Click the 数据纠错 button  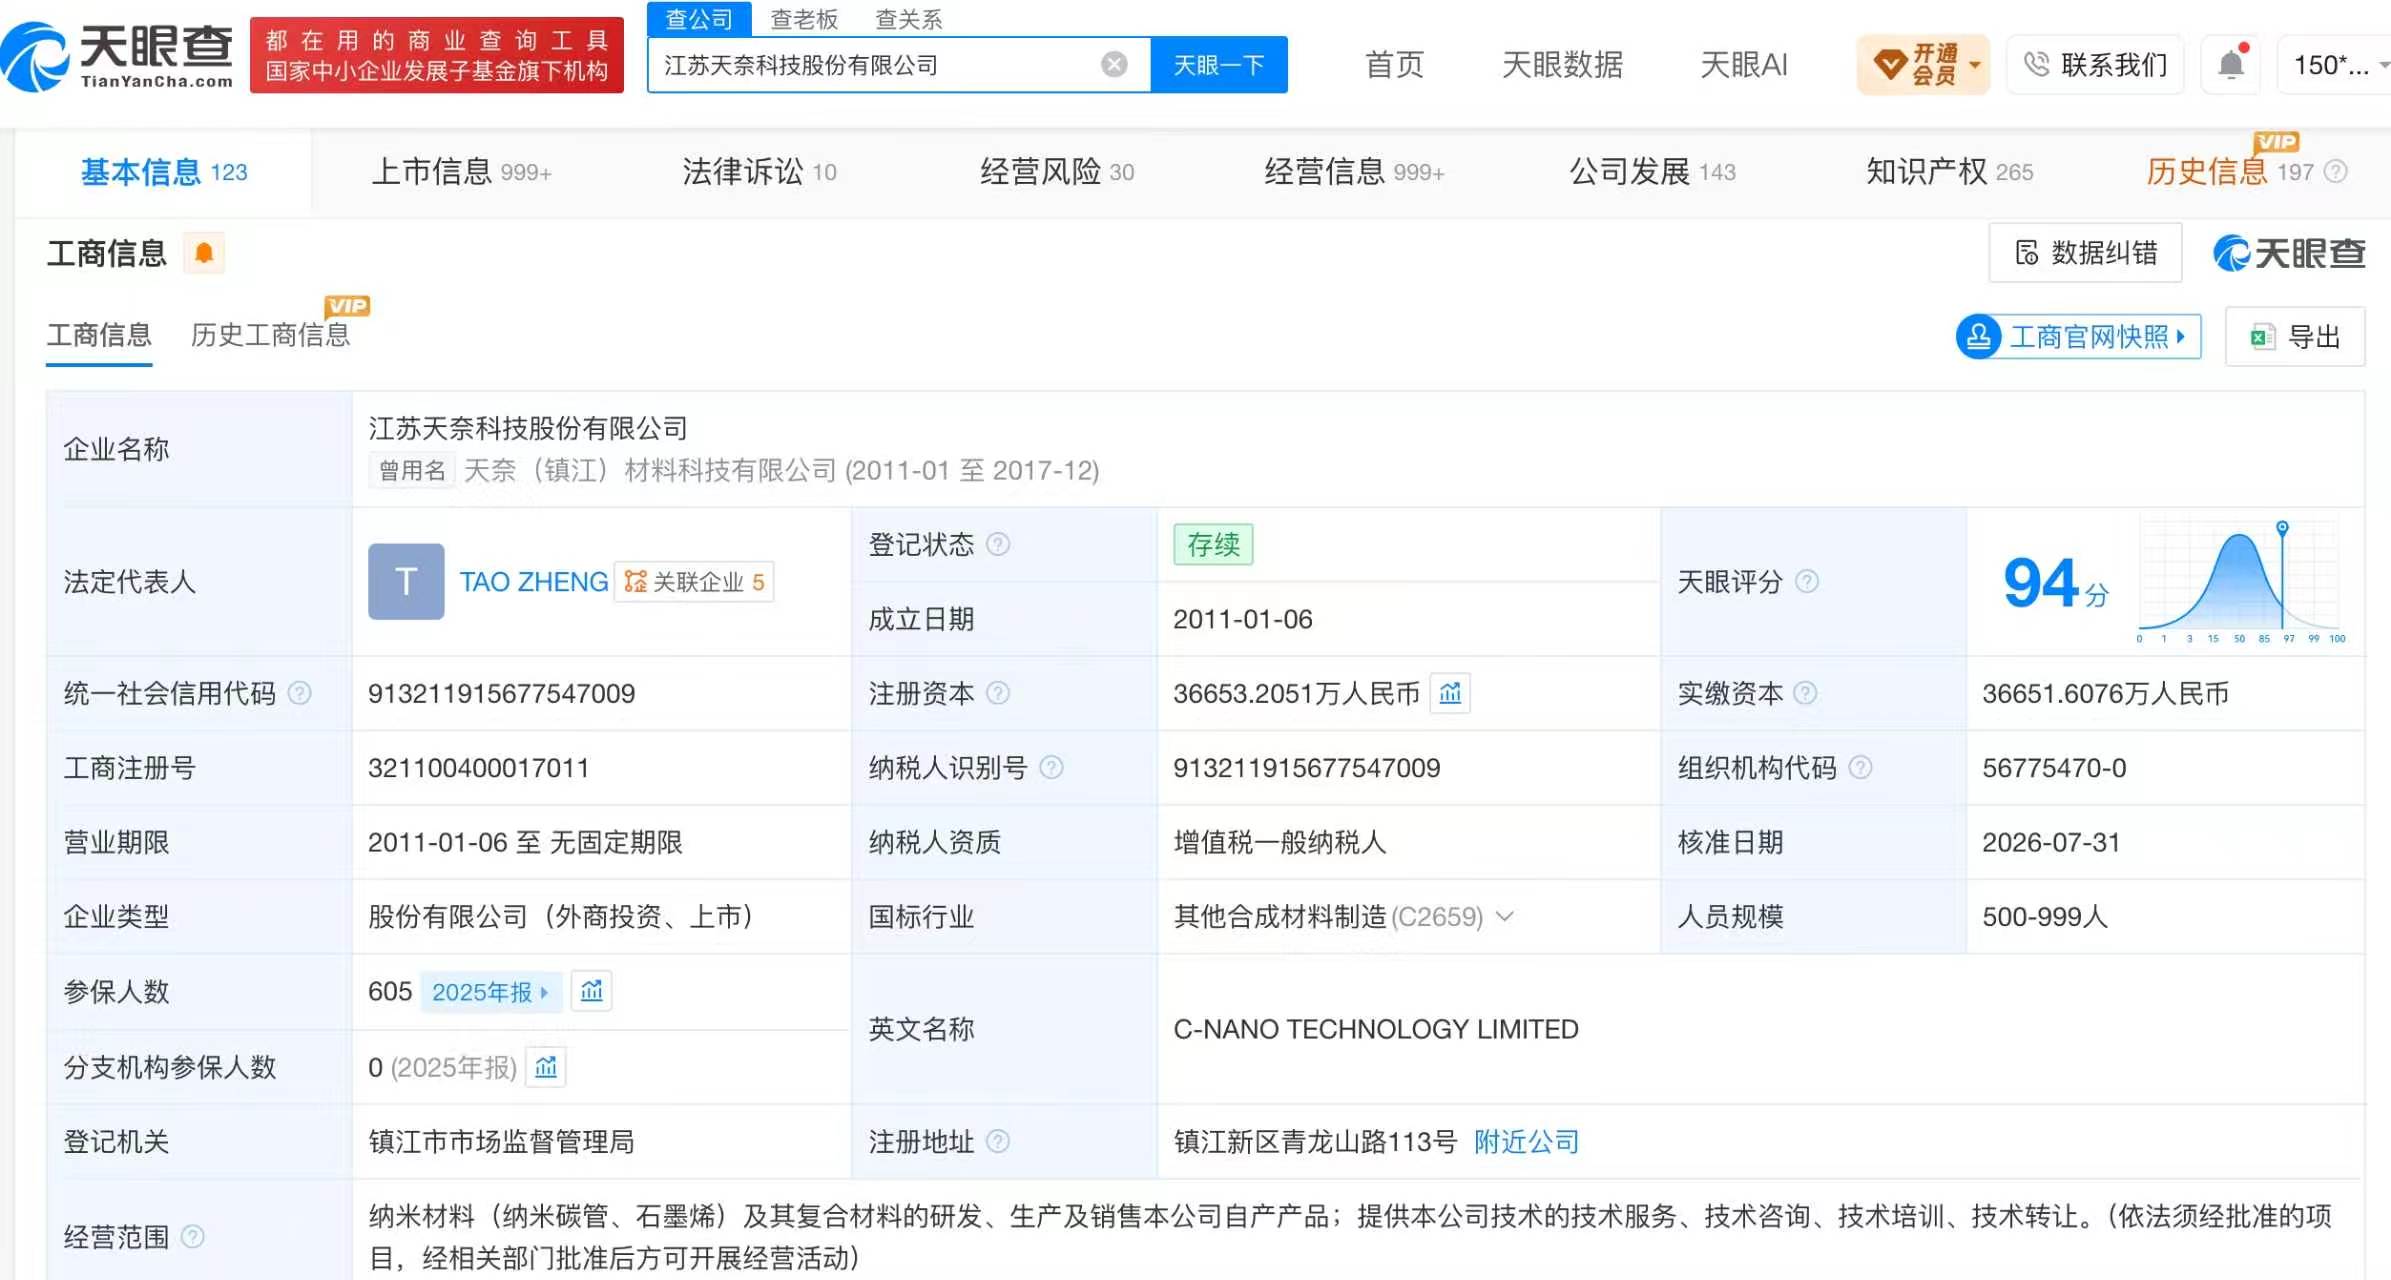2085,253
